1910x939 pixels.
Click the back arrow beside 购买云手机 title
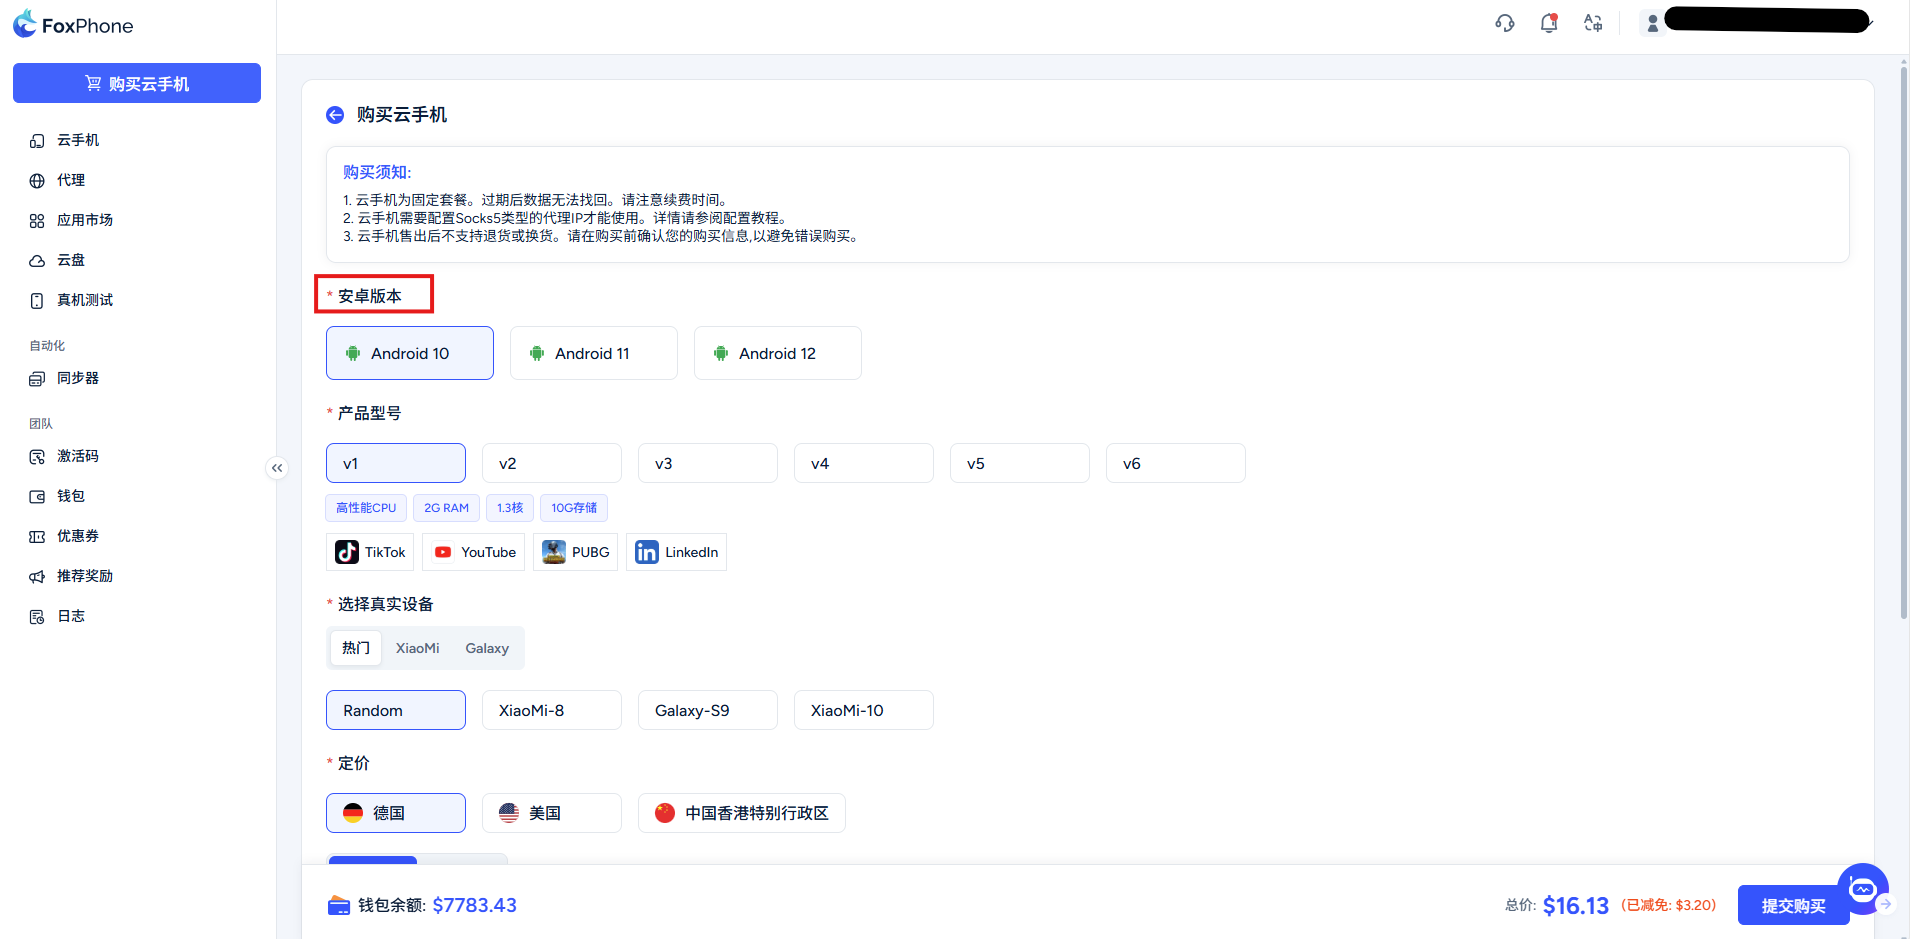(335, 115)
